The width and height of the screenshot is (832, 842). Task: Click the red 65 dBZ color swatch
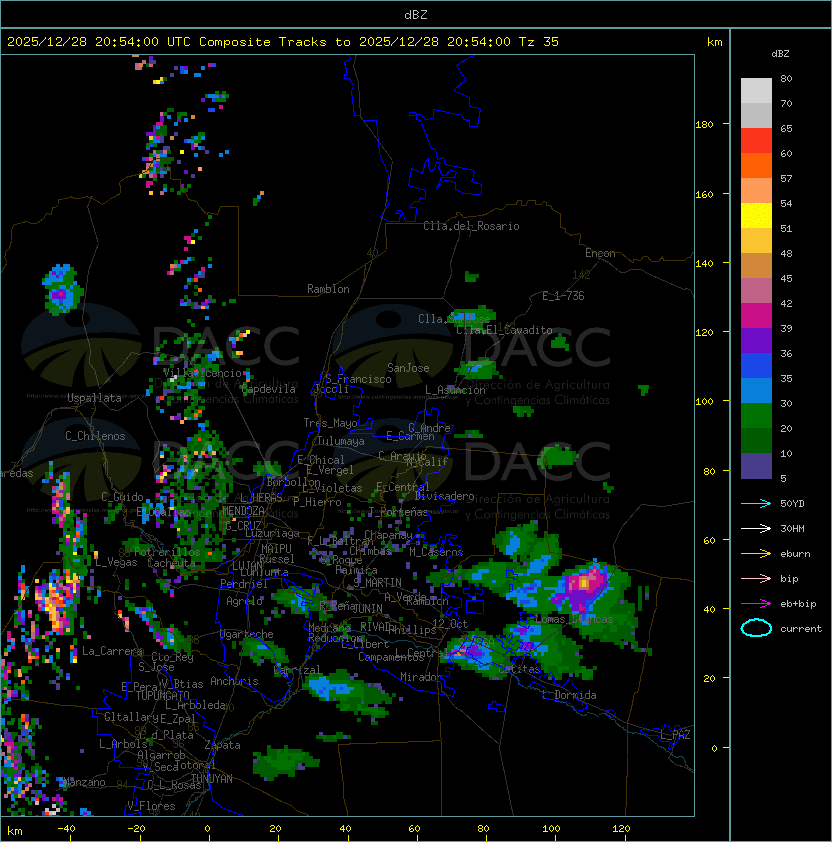[x=756, y=141]
